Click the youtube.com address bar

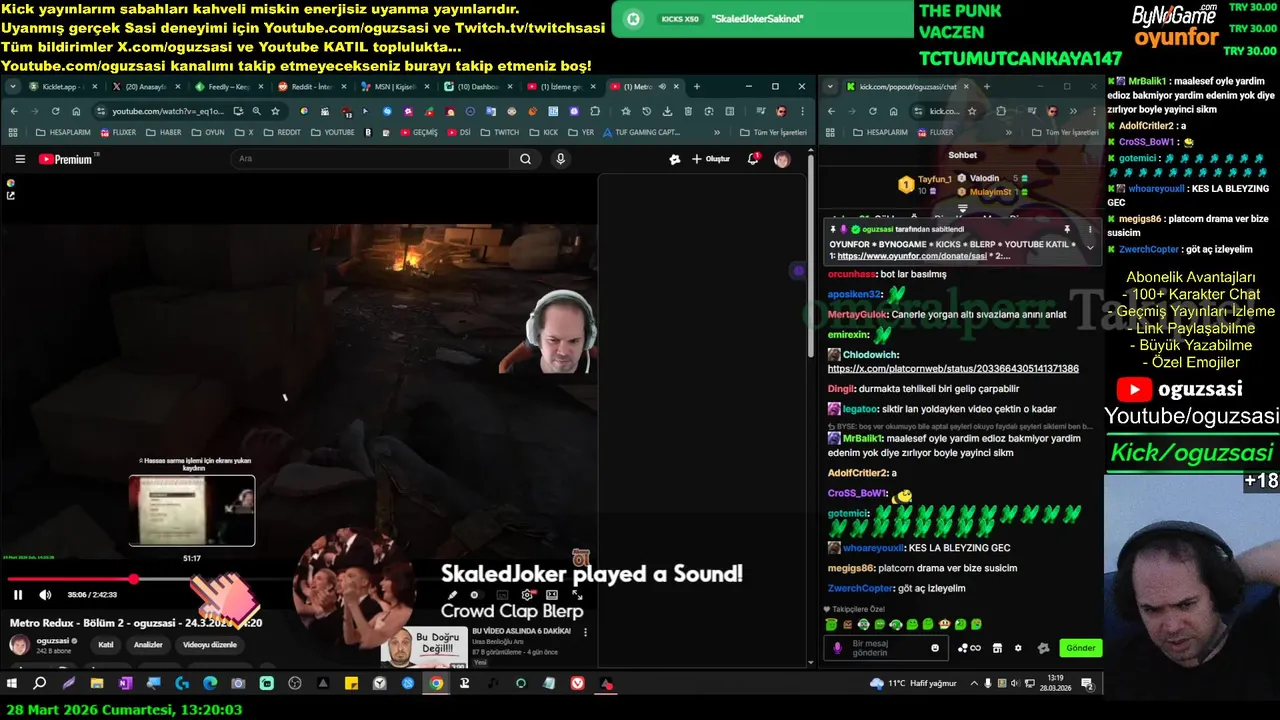[170, 111]
